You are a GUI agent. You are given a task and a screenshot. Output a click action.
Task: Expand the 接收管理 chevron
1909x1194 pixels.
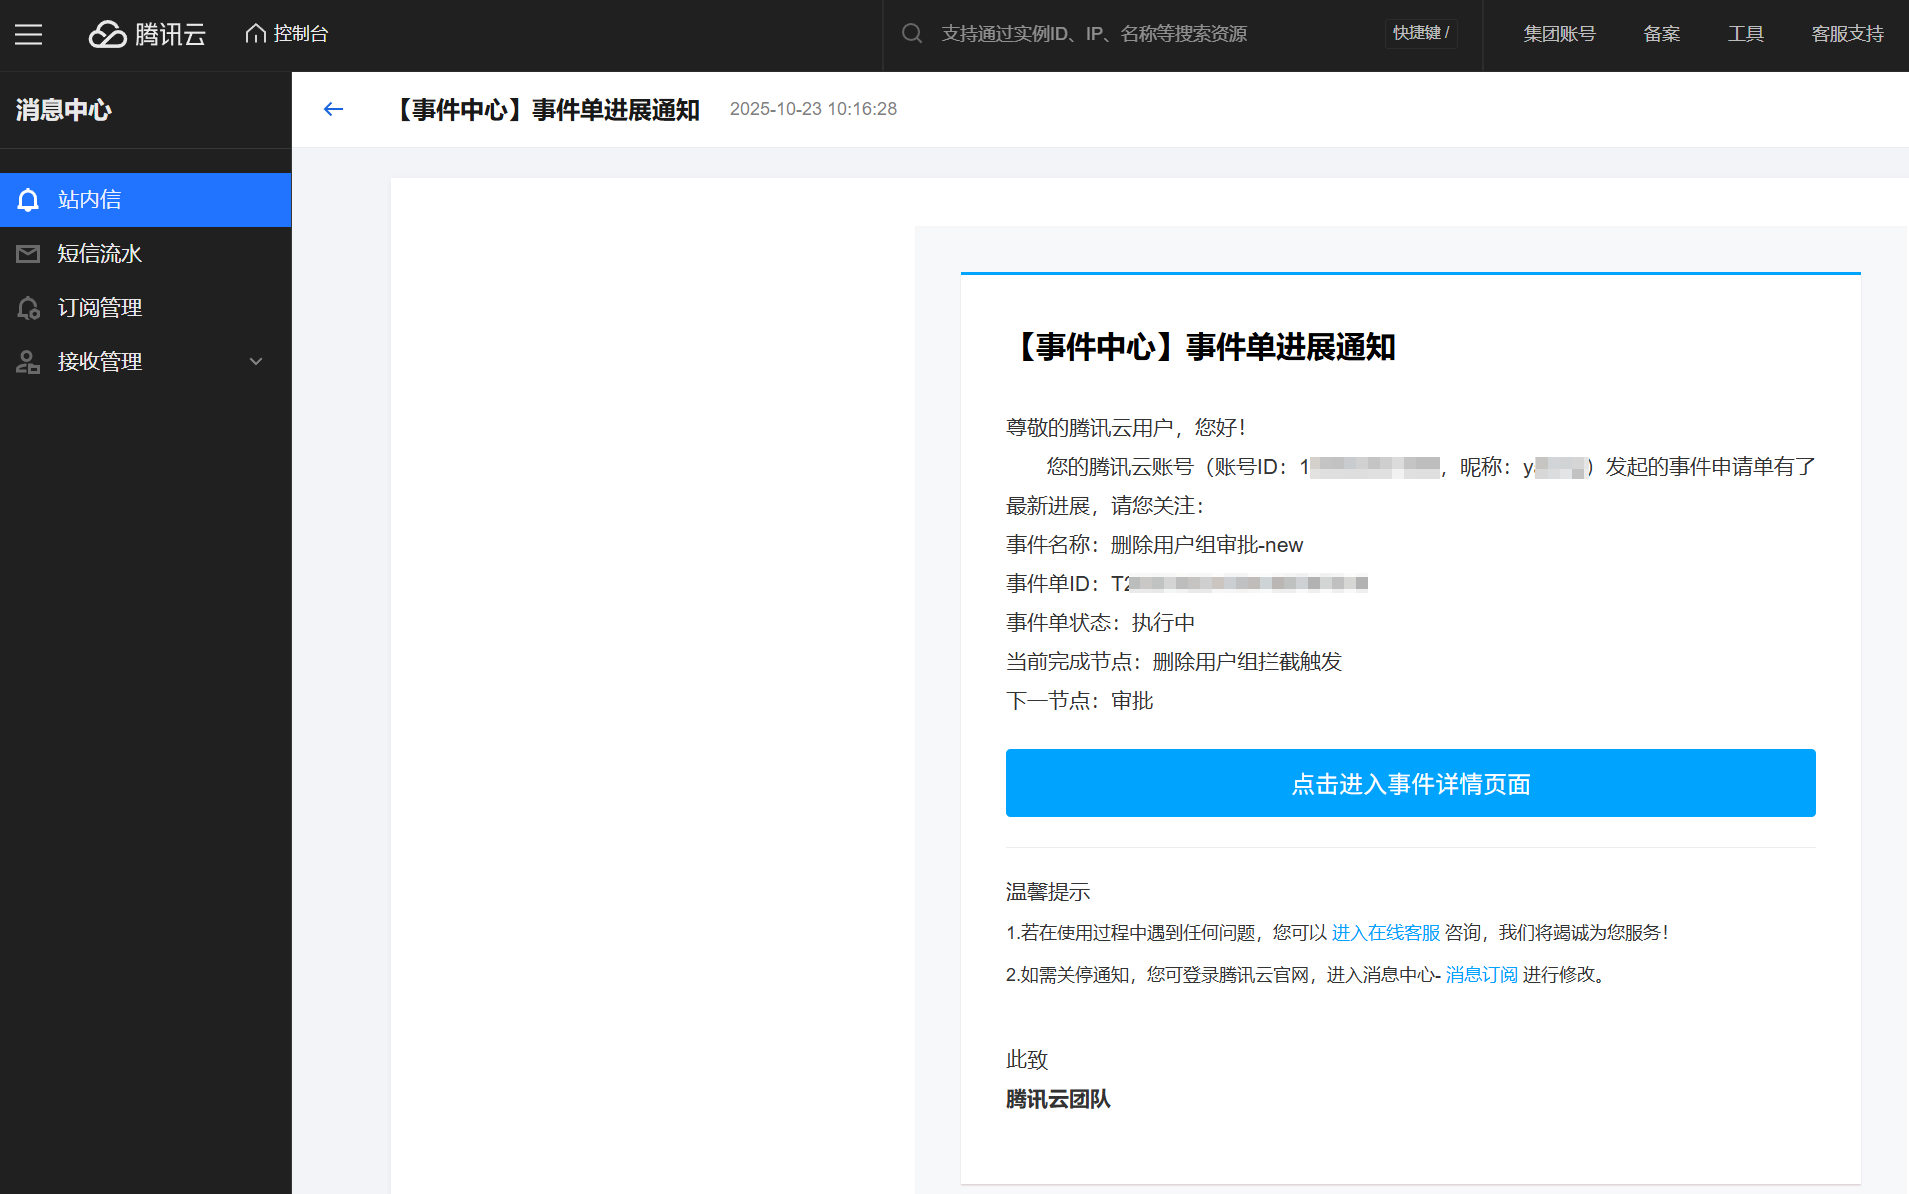pos(256,362)
